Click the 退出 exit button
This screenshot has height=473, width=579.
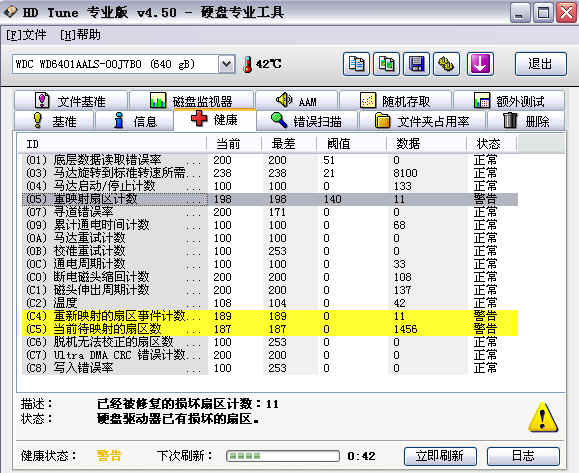coord(541,64)
